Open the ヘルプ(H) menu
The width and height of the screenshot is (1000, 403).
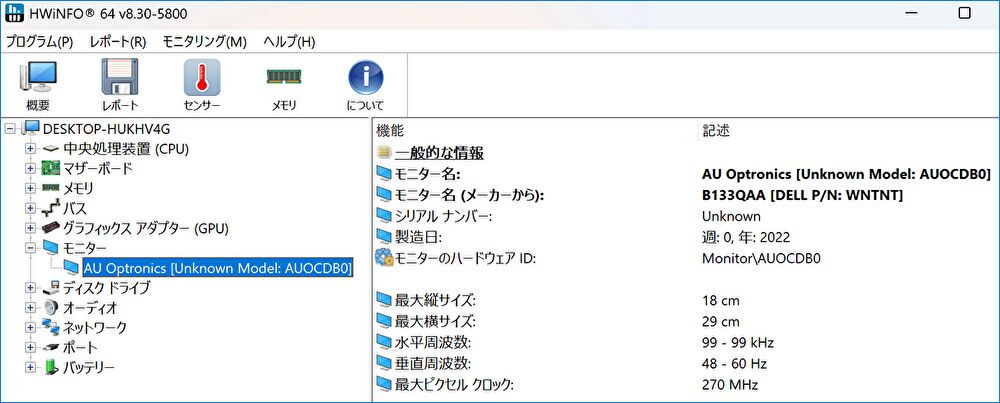pyautogui.click(x=289, y=41)
